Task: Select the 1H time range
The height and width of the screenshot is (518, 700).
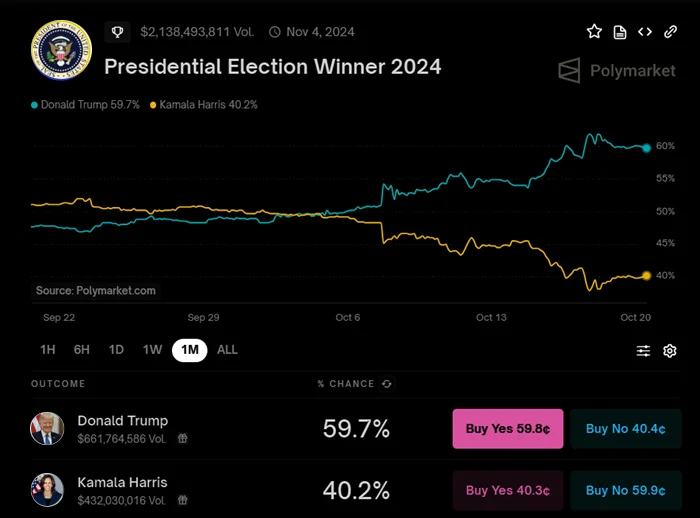Action: pyautogui.click(x=47, y=350)
